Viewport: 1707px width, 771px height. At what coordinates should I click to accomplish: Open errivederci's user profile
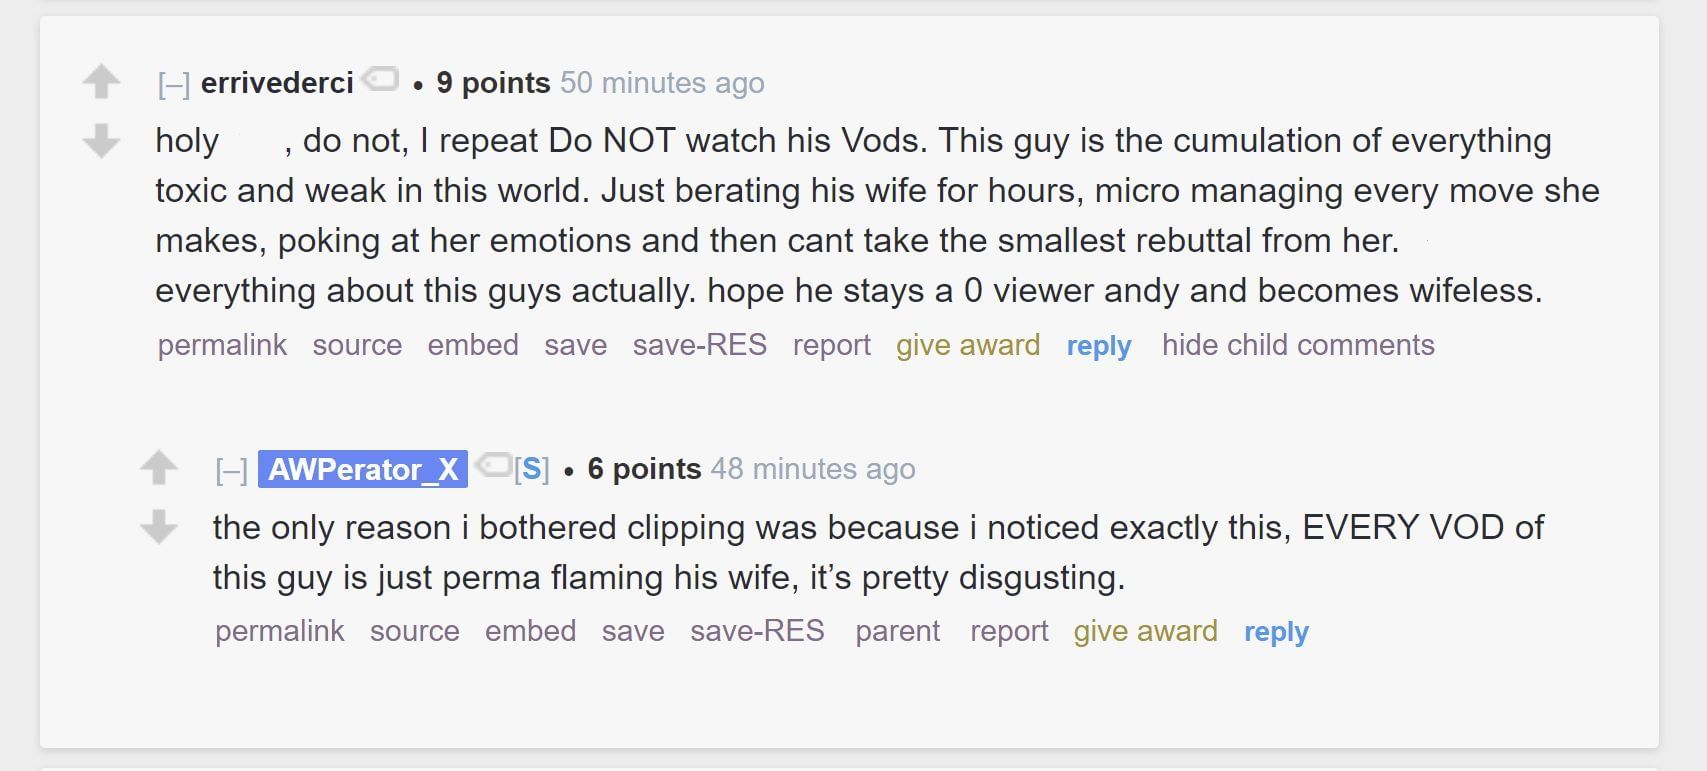[x=277, y=83]
